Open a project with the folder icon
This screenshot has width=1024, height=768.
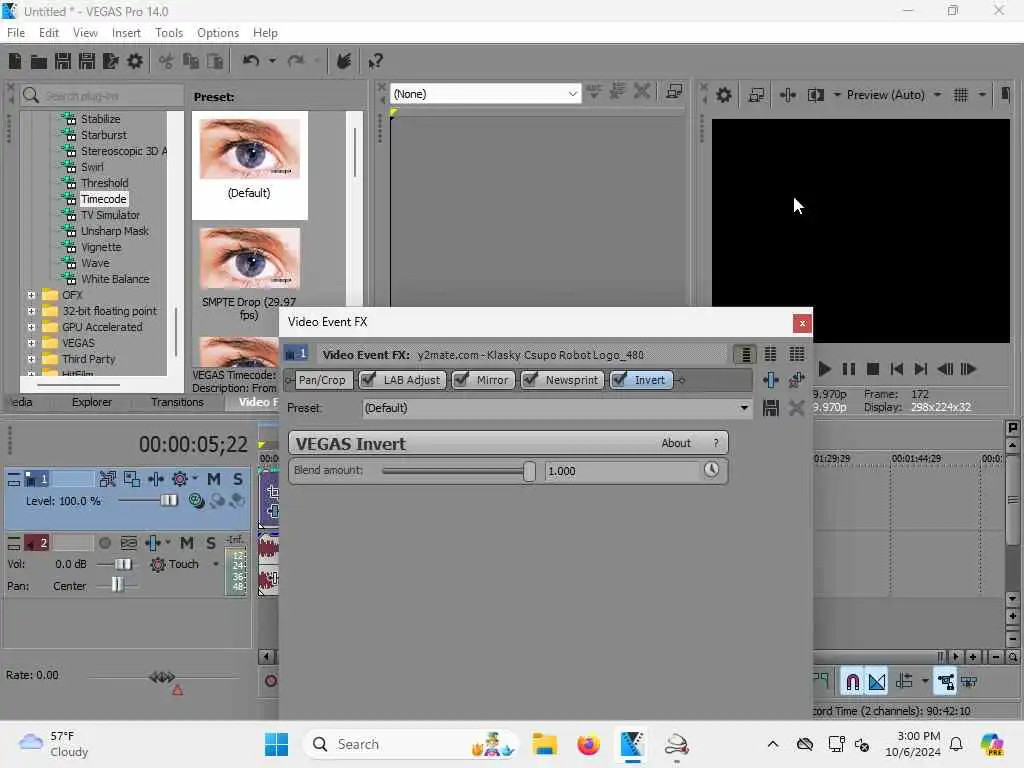pos(39,61)
